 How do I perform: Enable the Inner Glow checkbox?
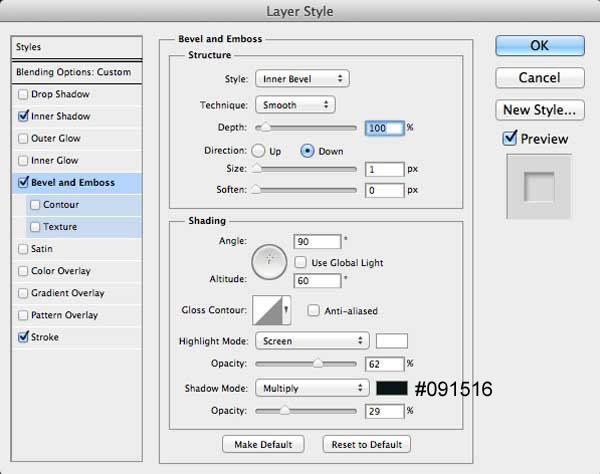pos(23,160)
